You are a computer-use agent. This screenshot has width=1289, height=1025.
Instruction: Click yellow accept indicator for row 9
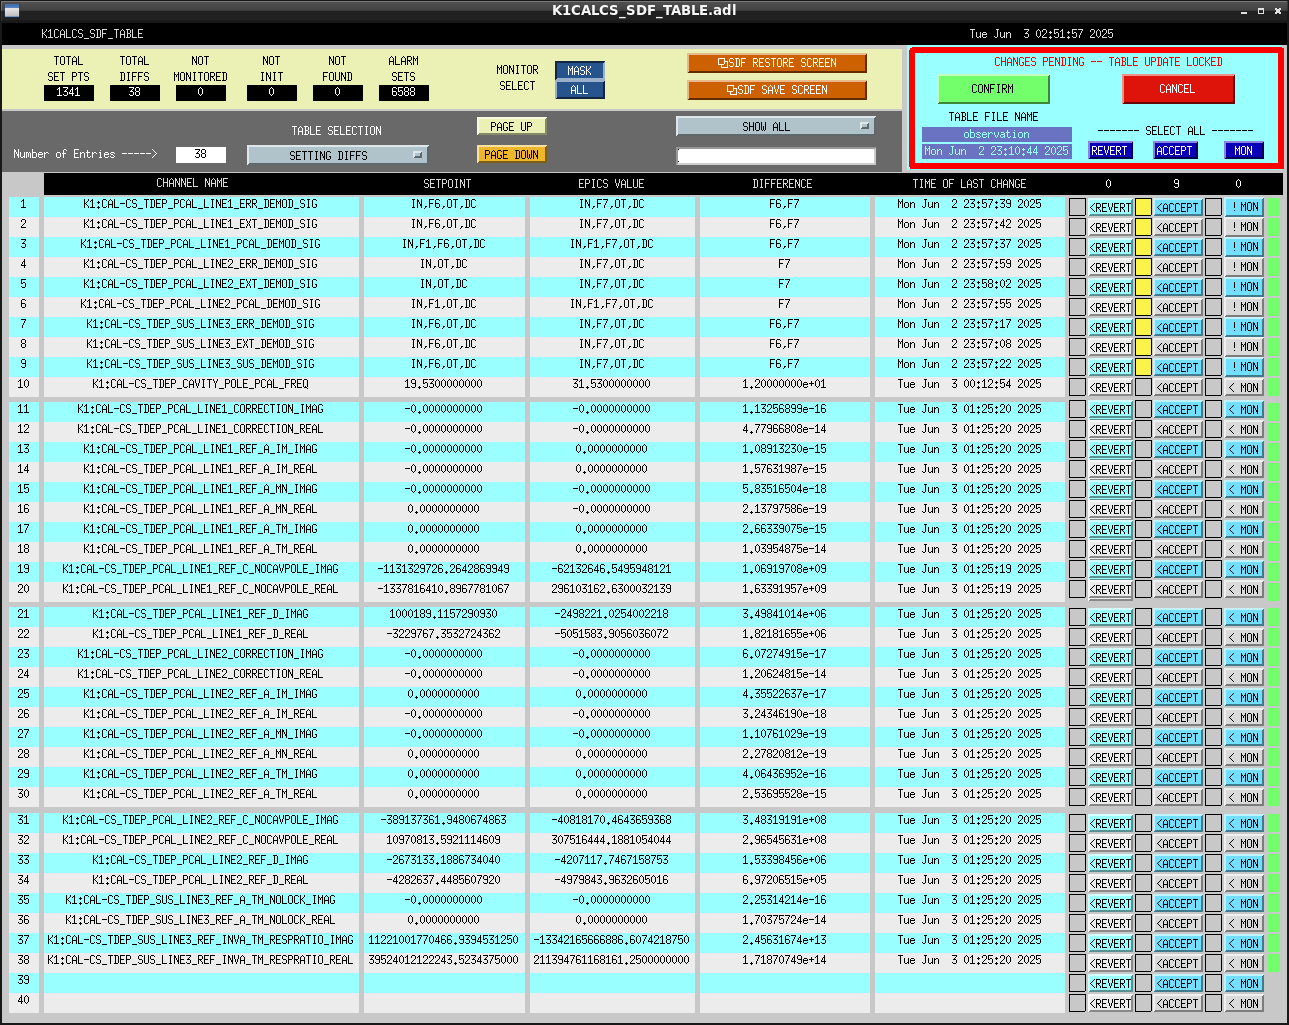coord(1143,367)
